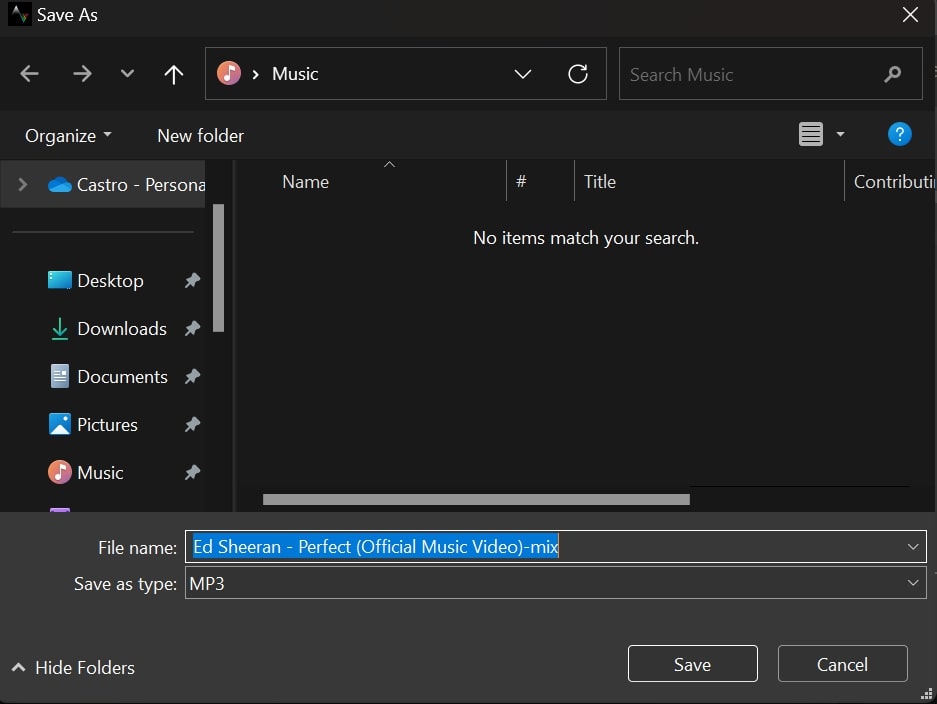Open the Organize menu
This screenshot has height=704, width=937.
(68, 136)
